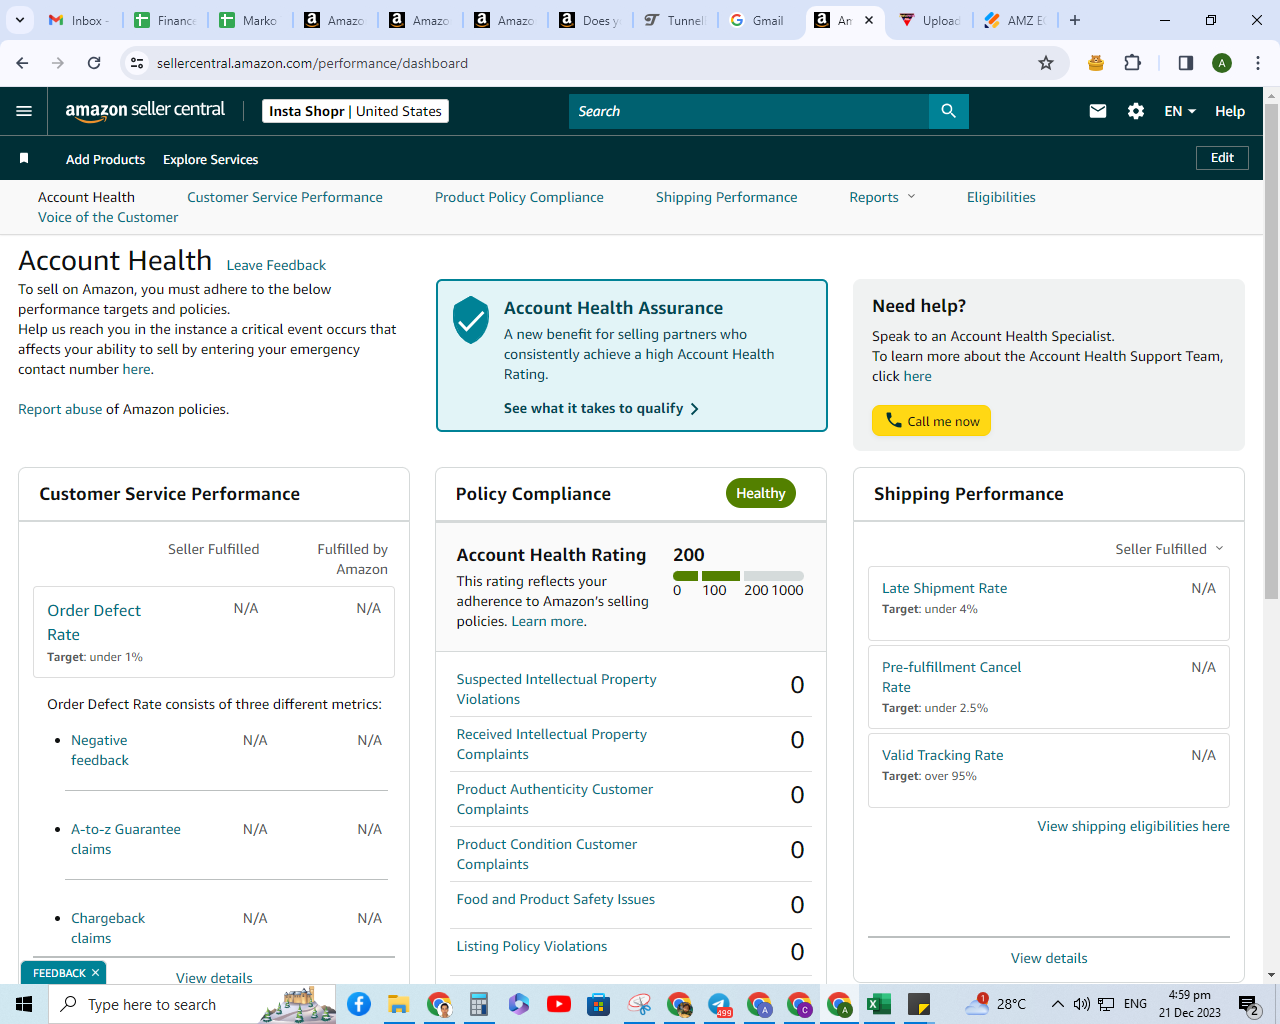The image size is (1280, 1024).
Task: Open YouTube from the taskbar
Action: click(559, 1004)
